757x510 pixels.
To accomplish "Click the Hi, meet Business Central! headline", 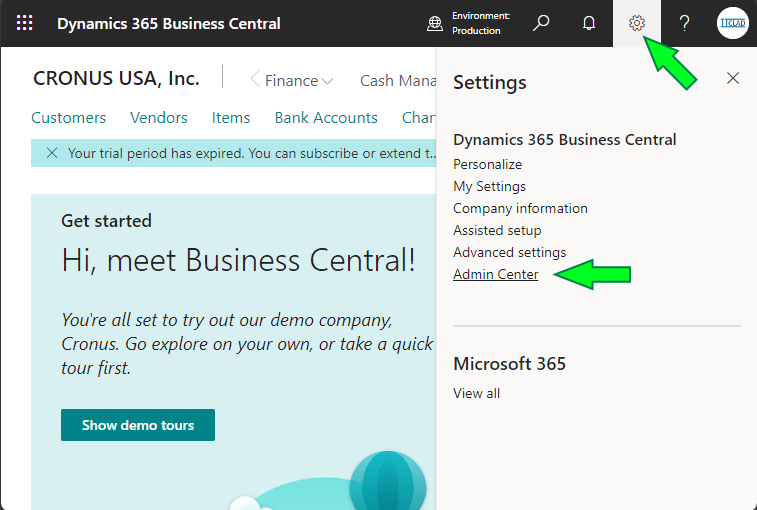I will point(238,261).
